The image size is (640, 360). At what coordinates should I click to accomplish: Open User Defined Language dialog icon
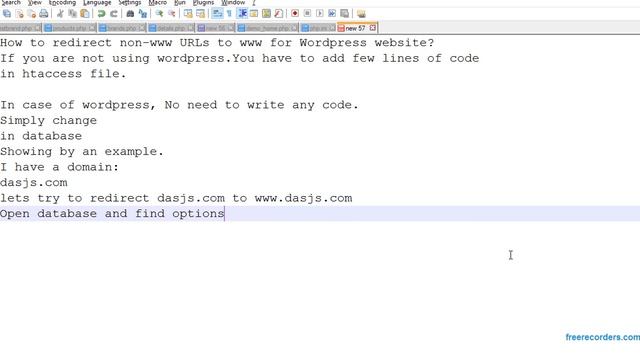coord(254,14)
